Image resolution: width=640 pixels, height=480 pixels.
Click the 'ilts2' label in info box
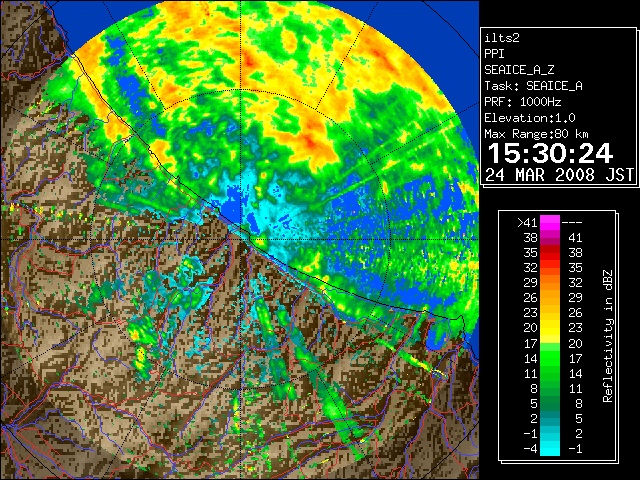[x=502, y=38]
